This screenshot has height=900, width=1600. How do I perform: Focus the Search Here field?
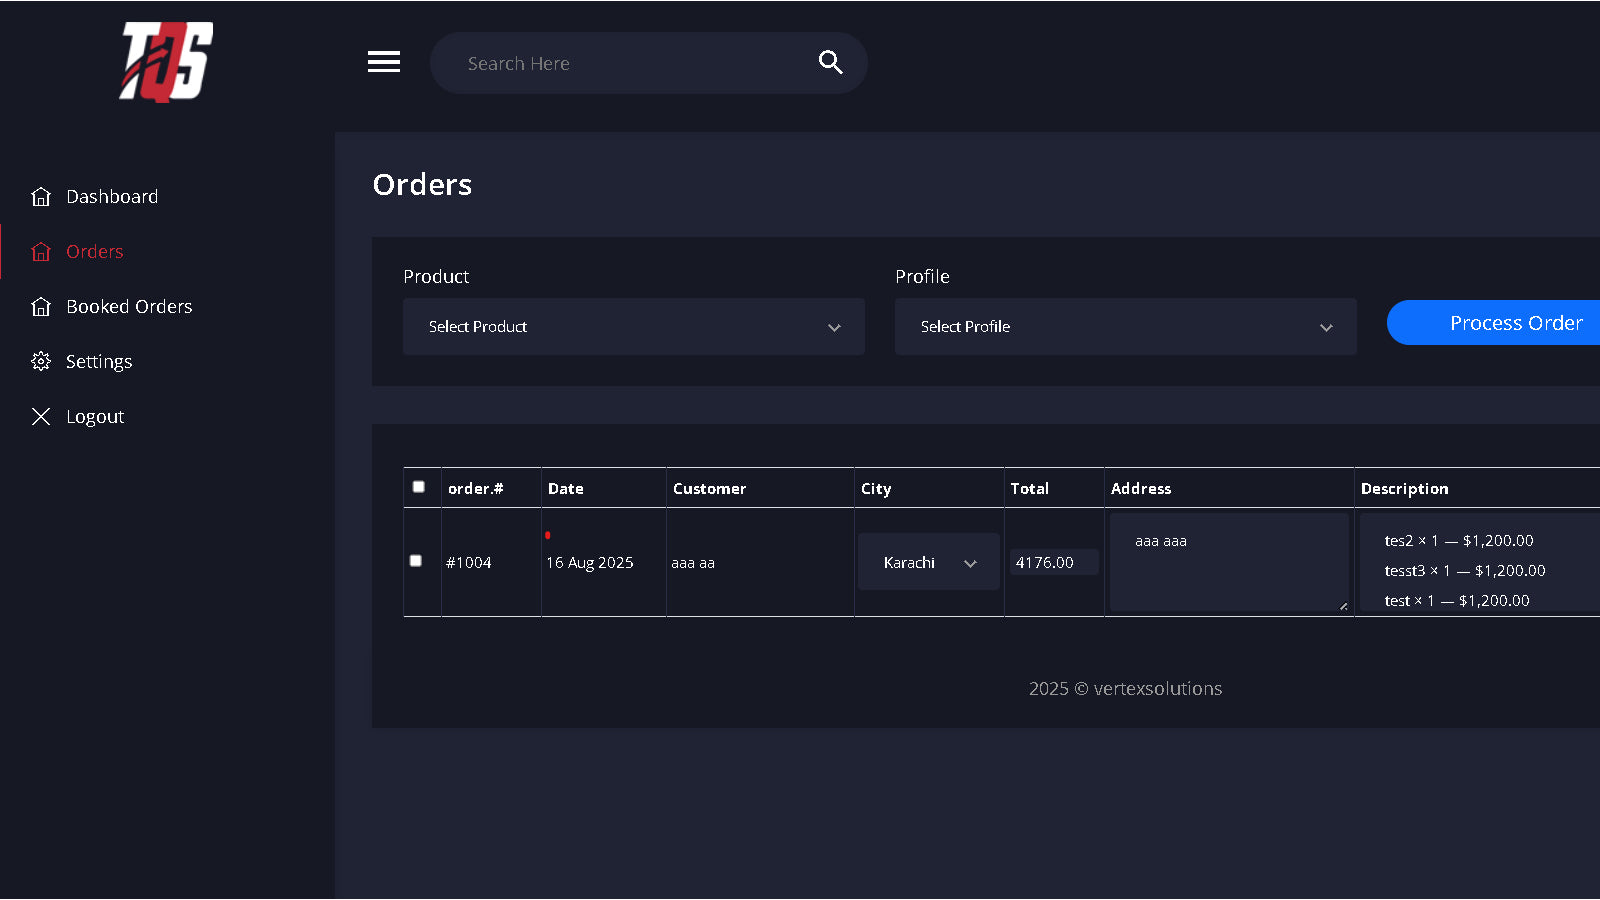coord(649,63)
